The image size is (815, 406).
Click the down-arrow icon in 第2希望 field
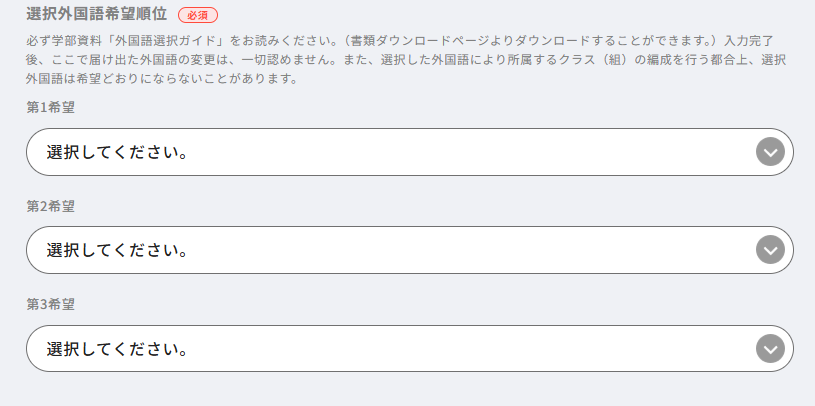769,250
